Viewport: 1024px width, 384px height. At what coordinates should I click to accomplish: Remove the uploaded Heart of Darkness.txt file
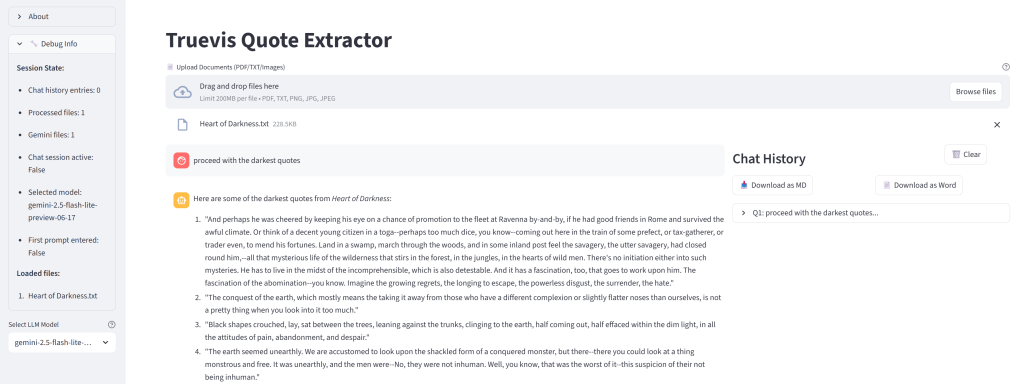coord(997,124)
